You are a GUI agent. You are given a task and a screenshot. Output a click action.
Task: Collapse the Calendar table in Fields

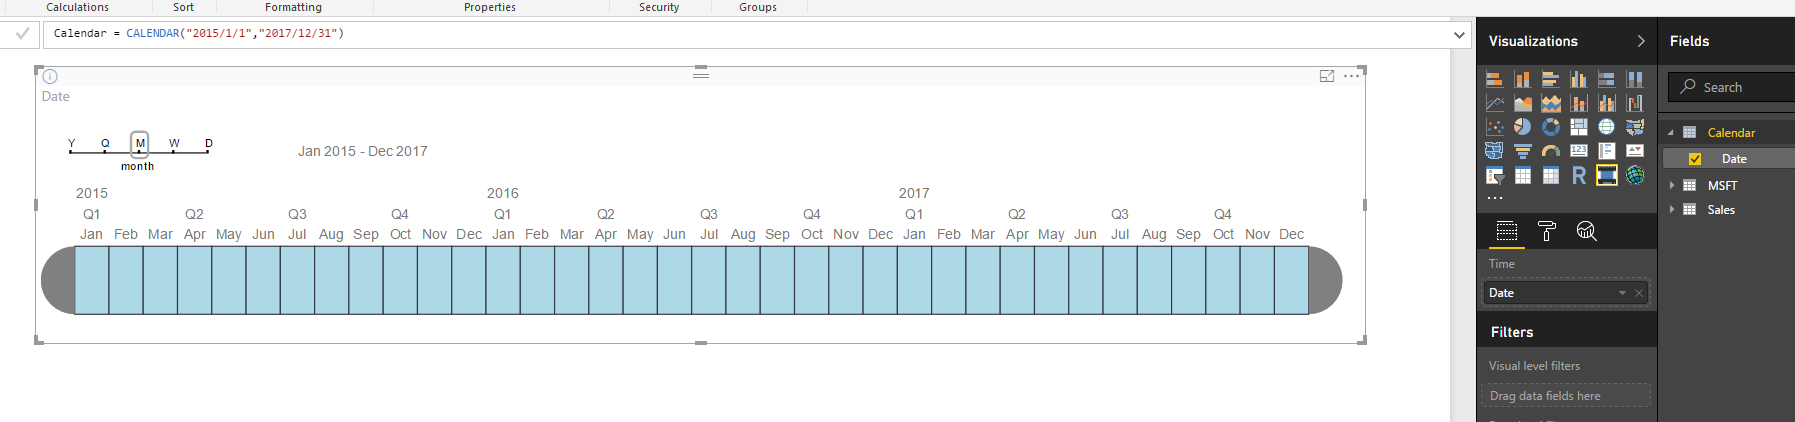click(x=1670, y=133)
